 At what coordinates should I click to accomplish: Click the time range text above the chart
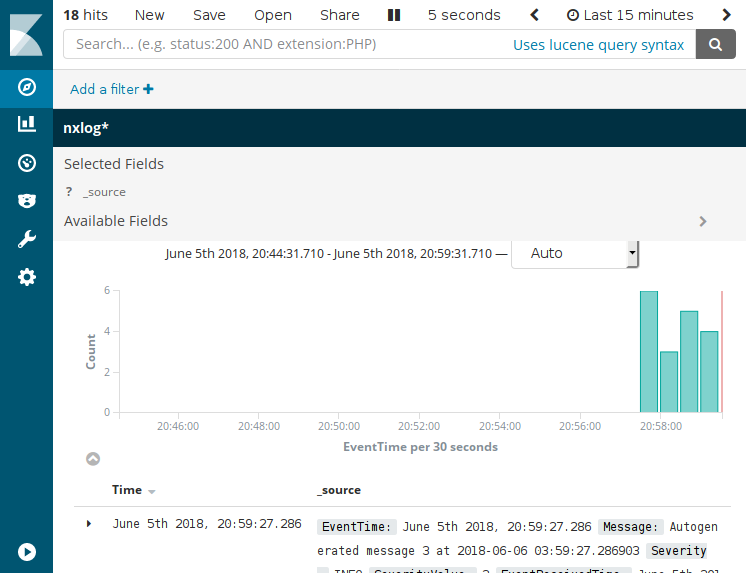pyautogui.click(x=329, y=254)
